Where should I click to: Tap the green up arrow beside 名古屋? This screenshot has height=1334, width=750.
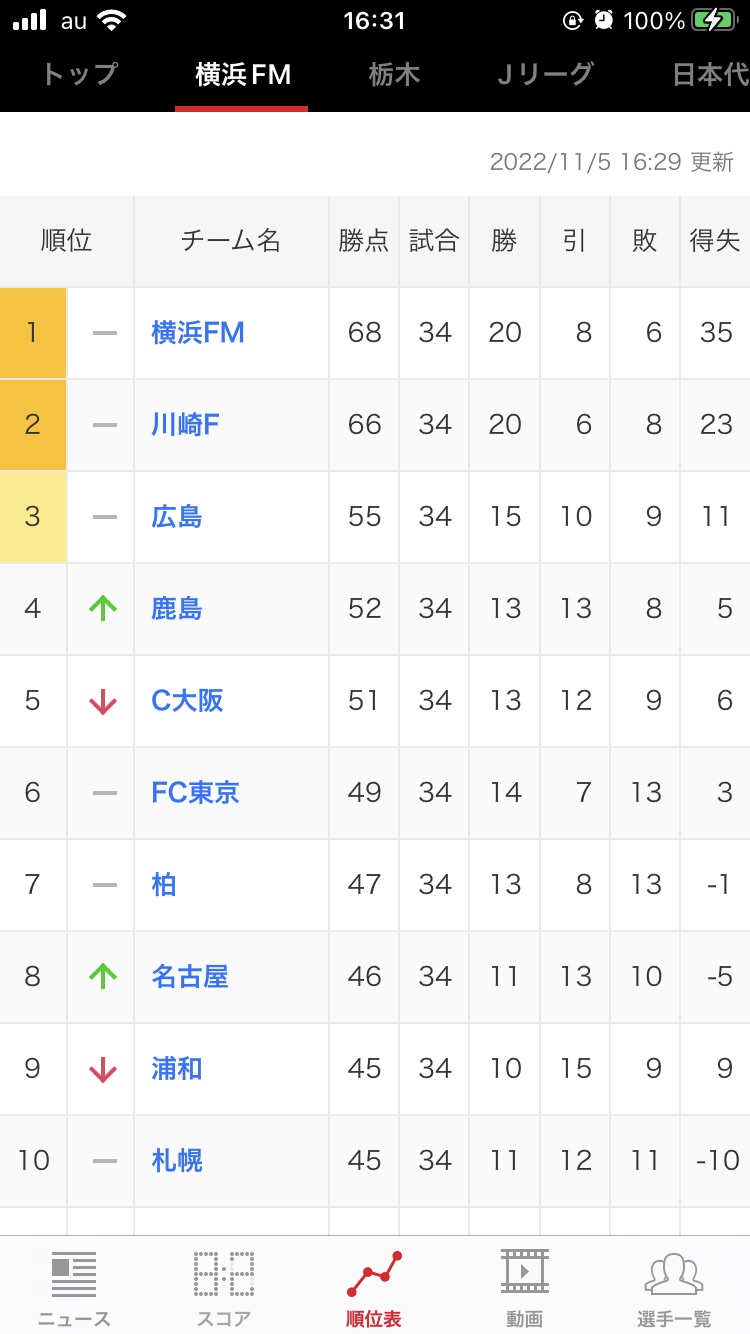103,976
